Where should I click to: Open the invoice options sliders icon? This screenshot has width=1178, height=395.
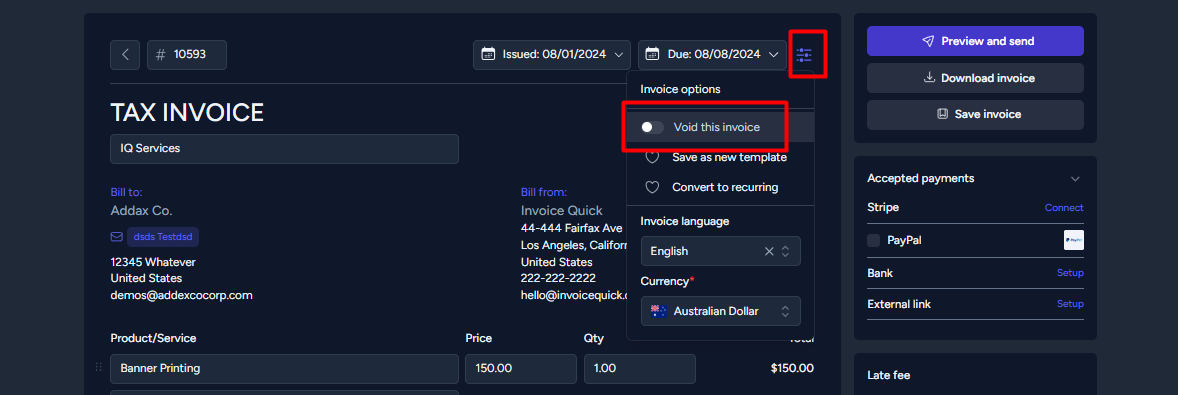(x=804, y=55)
